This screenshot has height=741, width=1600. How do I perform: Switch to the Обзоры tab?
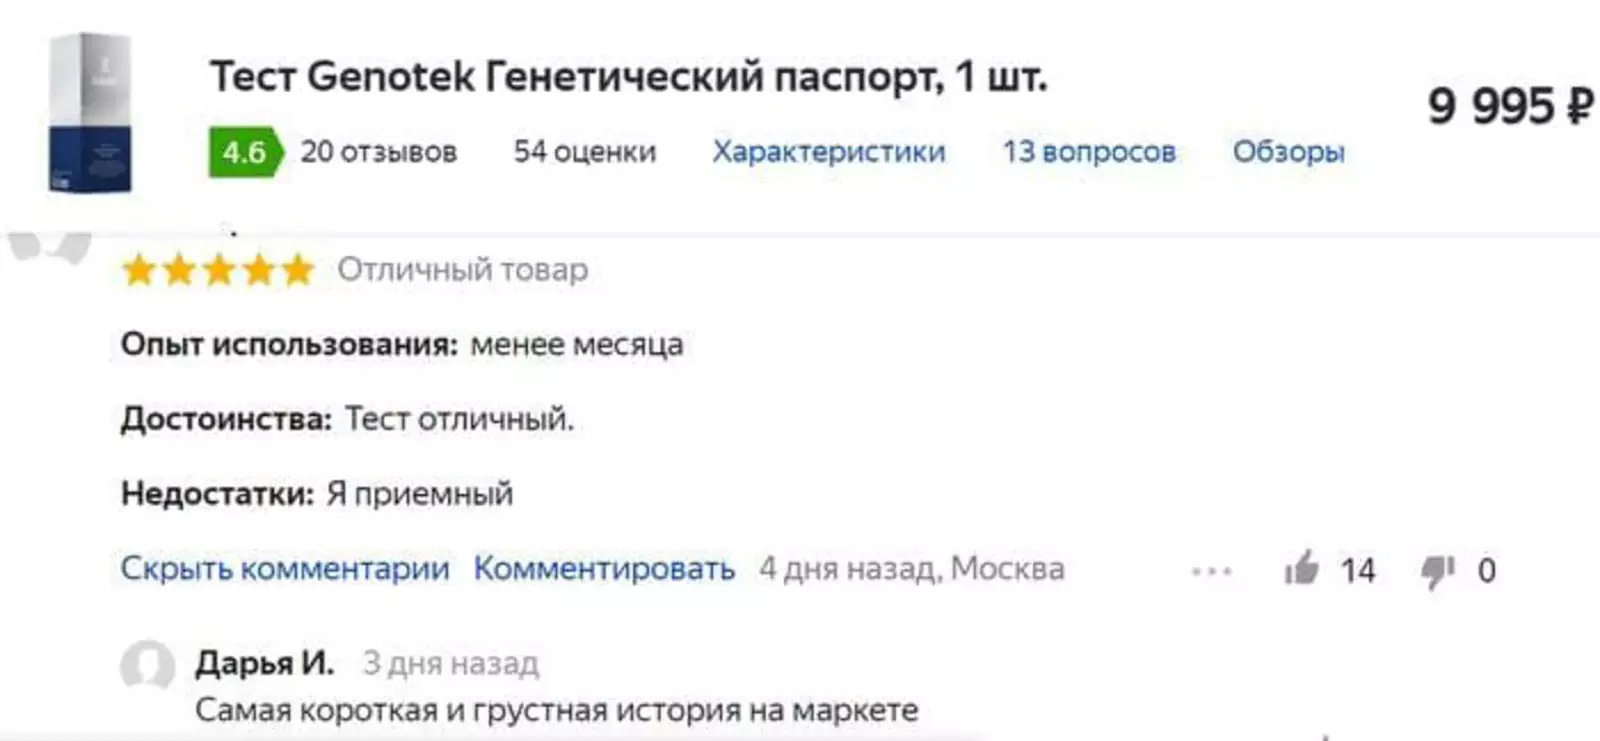1288,152
